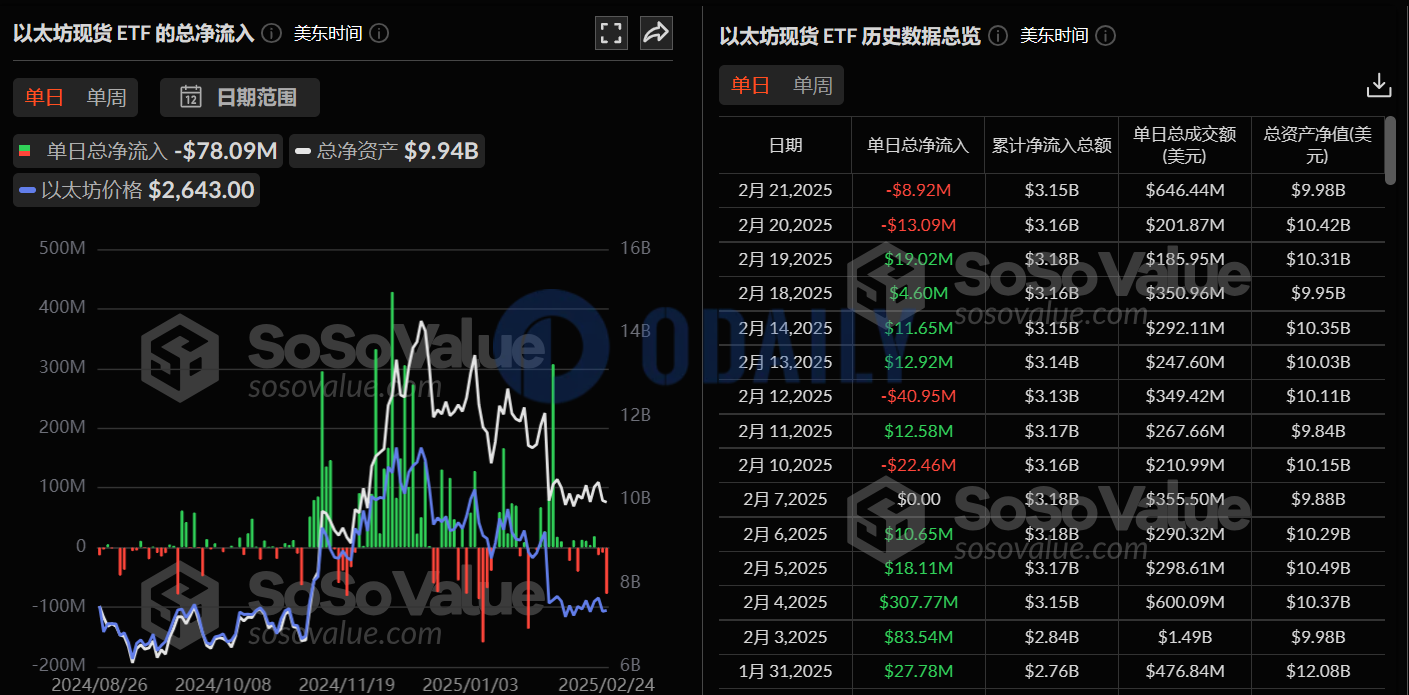This screenshot has width=1409, height=695.
Task: Click the 单日总成交额(美元) column header
Action: point(1184,145)
